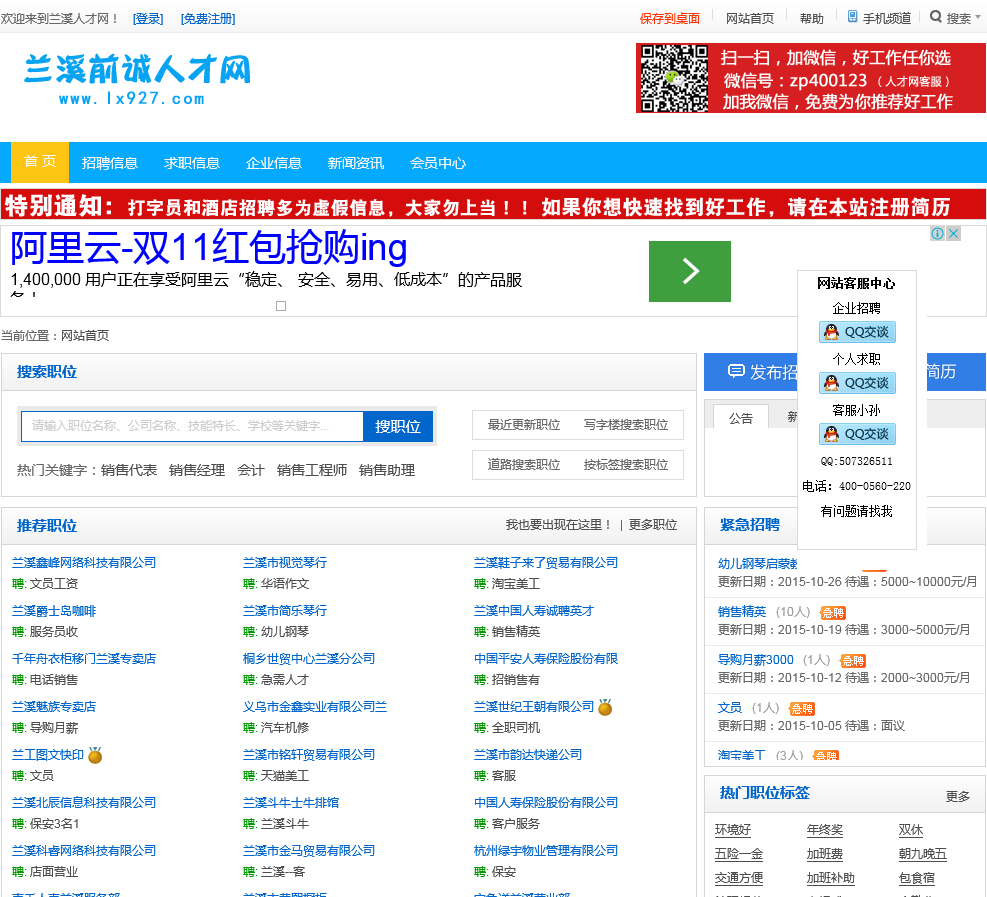Viewport: 987px width, 897px height.
Task: Open company 杭州绿宇物业管理有限公司
Action: pos(546,850)
